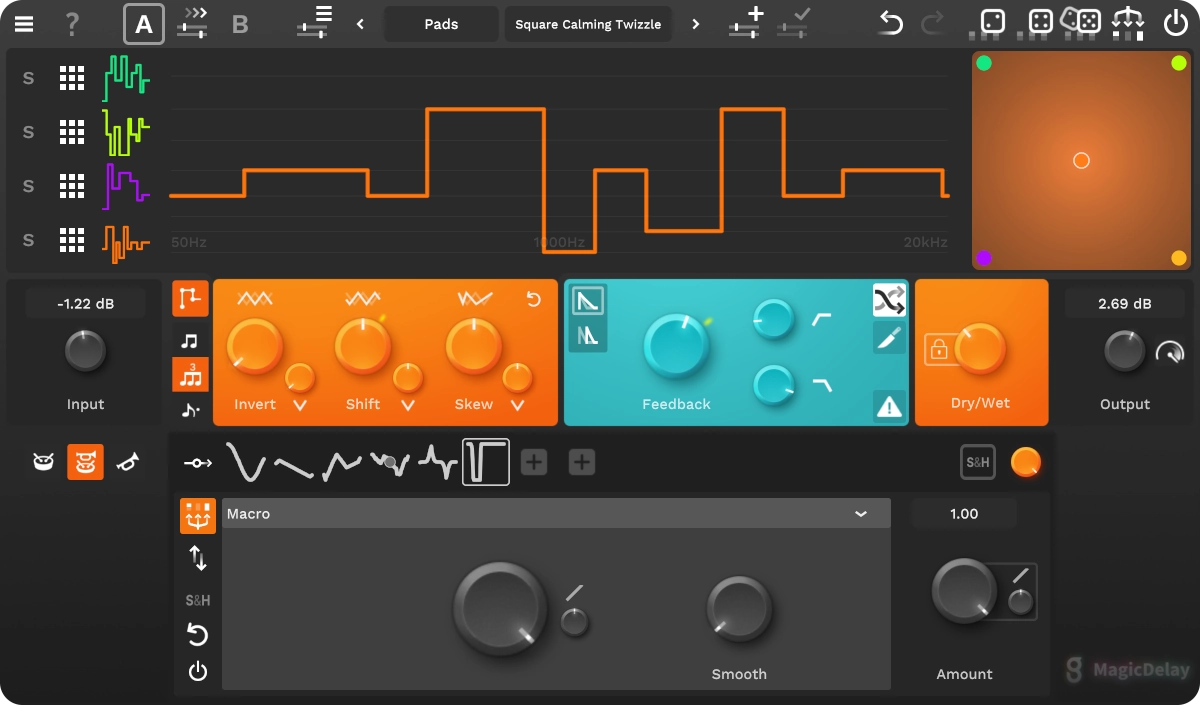This screenshot has width=1200, height=705.
Task: Open the hamburger main menu
Action: [x=24, y=24]
